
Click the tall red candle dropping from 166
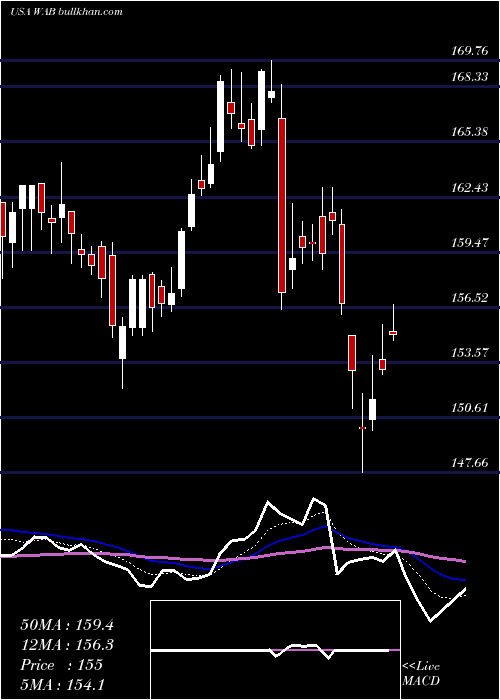282,205
